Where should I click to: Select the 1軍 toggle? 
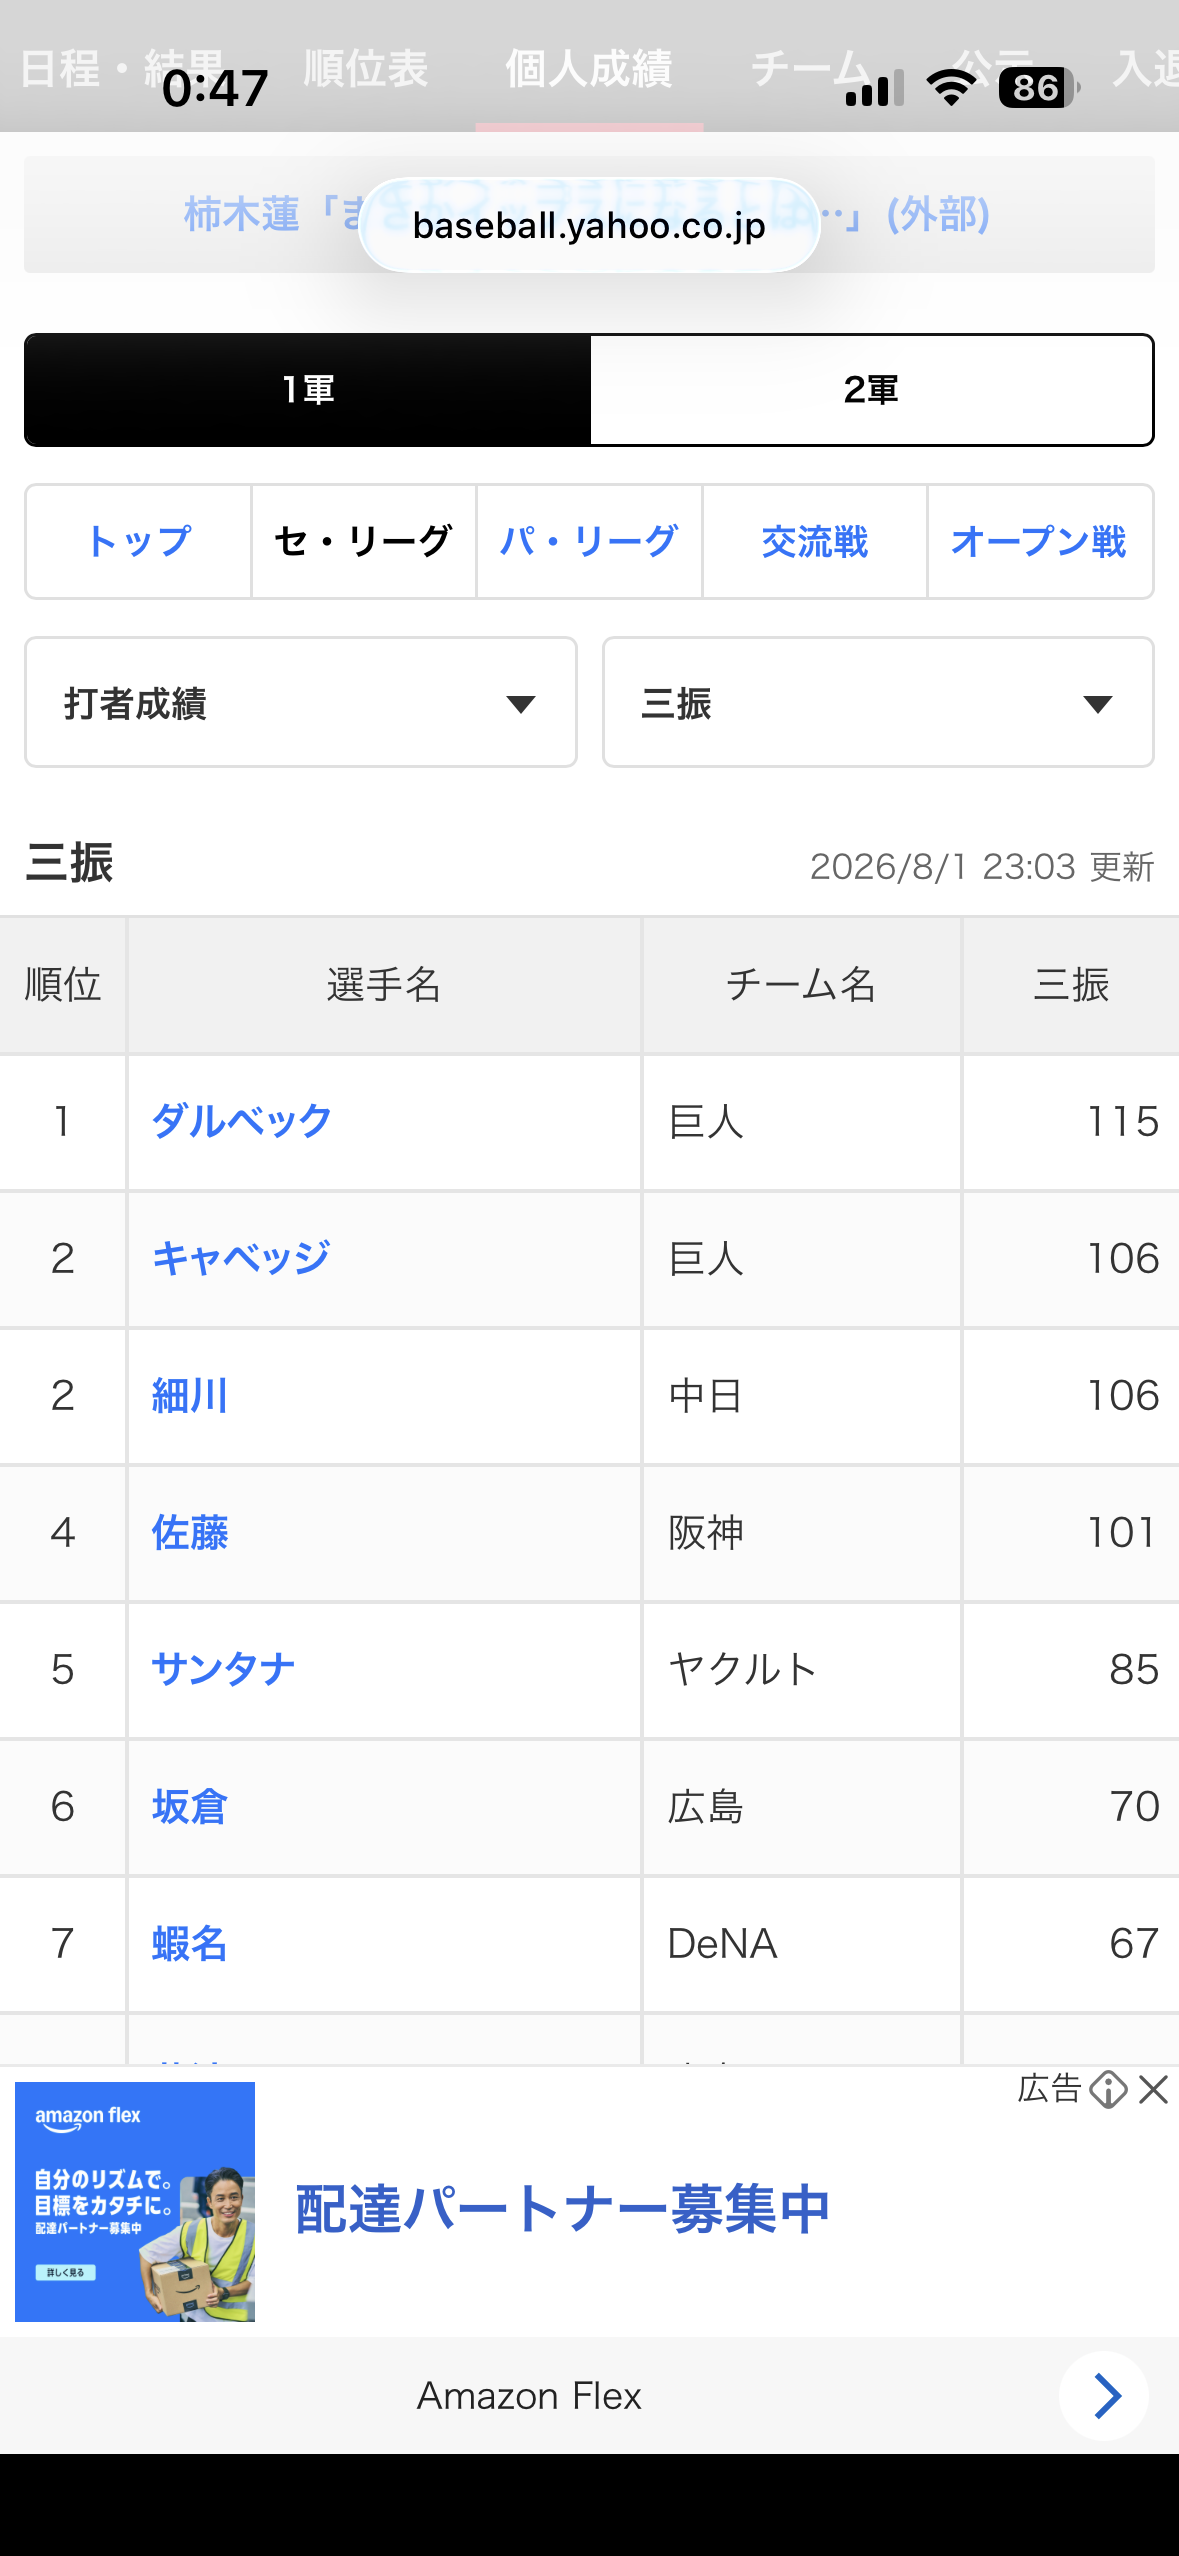pyautogui.click(x=308, y=390)
